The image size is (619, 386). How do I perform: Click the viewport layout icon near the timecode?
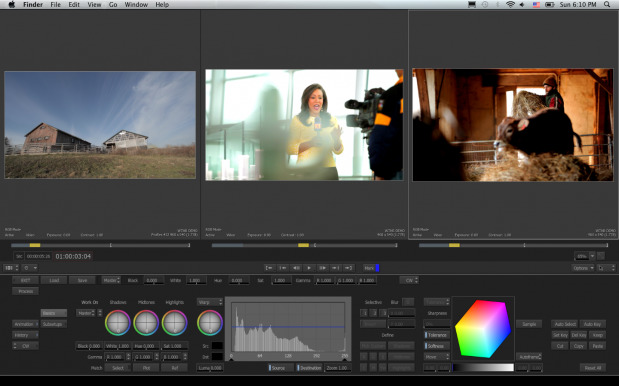(x=11, y=268)
